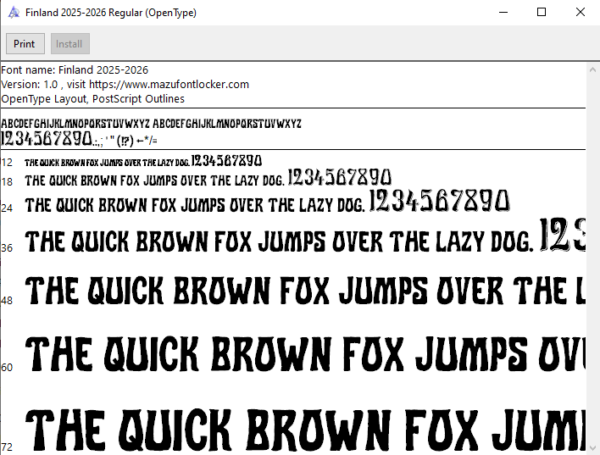This screenshot has width=600, height=455.
Task: Click the size 60 sample label
Action: click(x=7, y=368)
